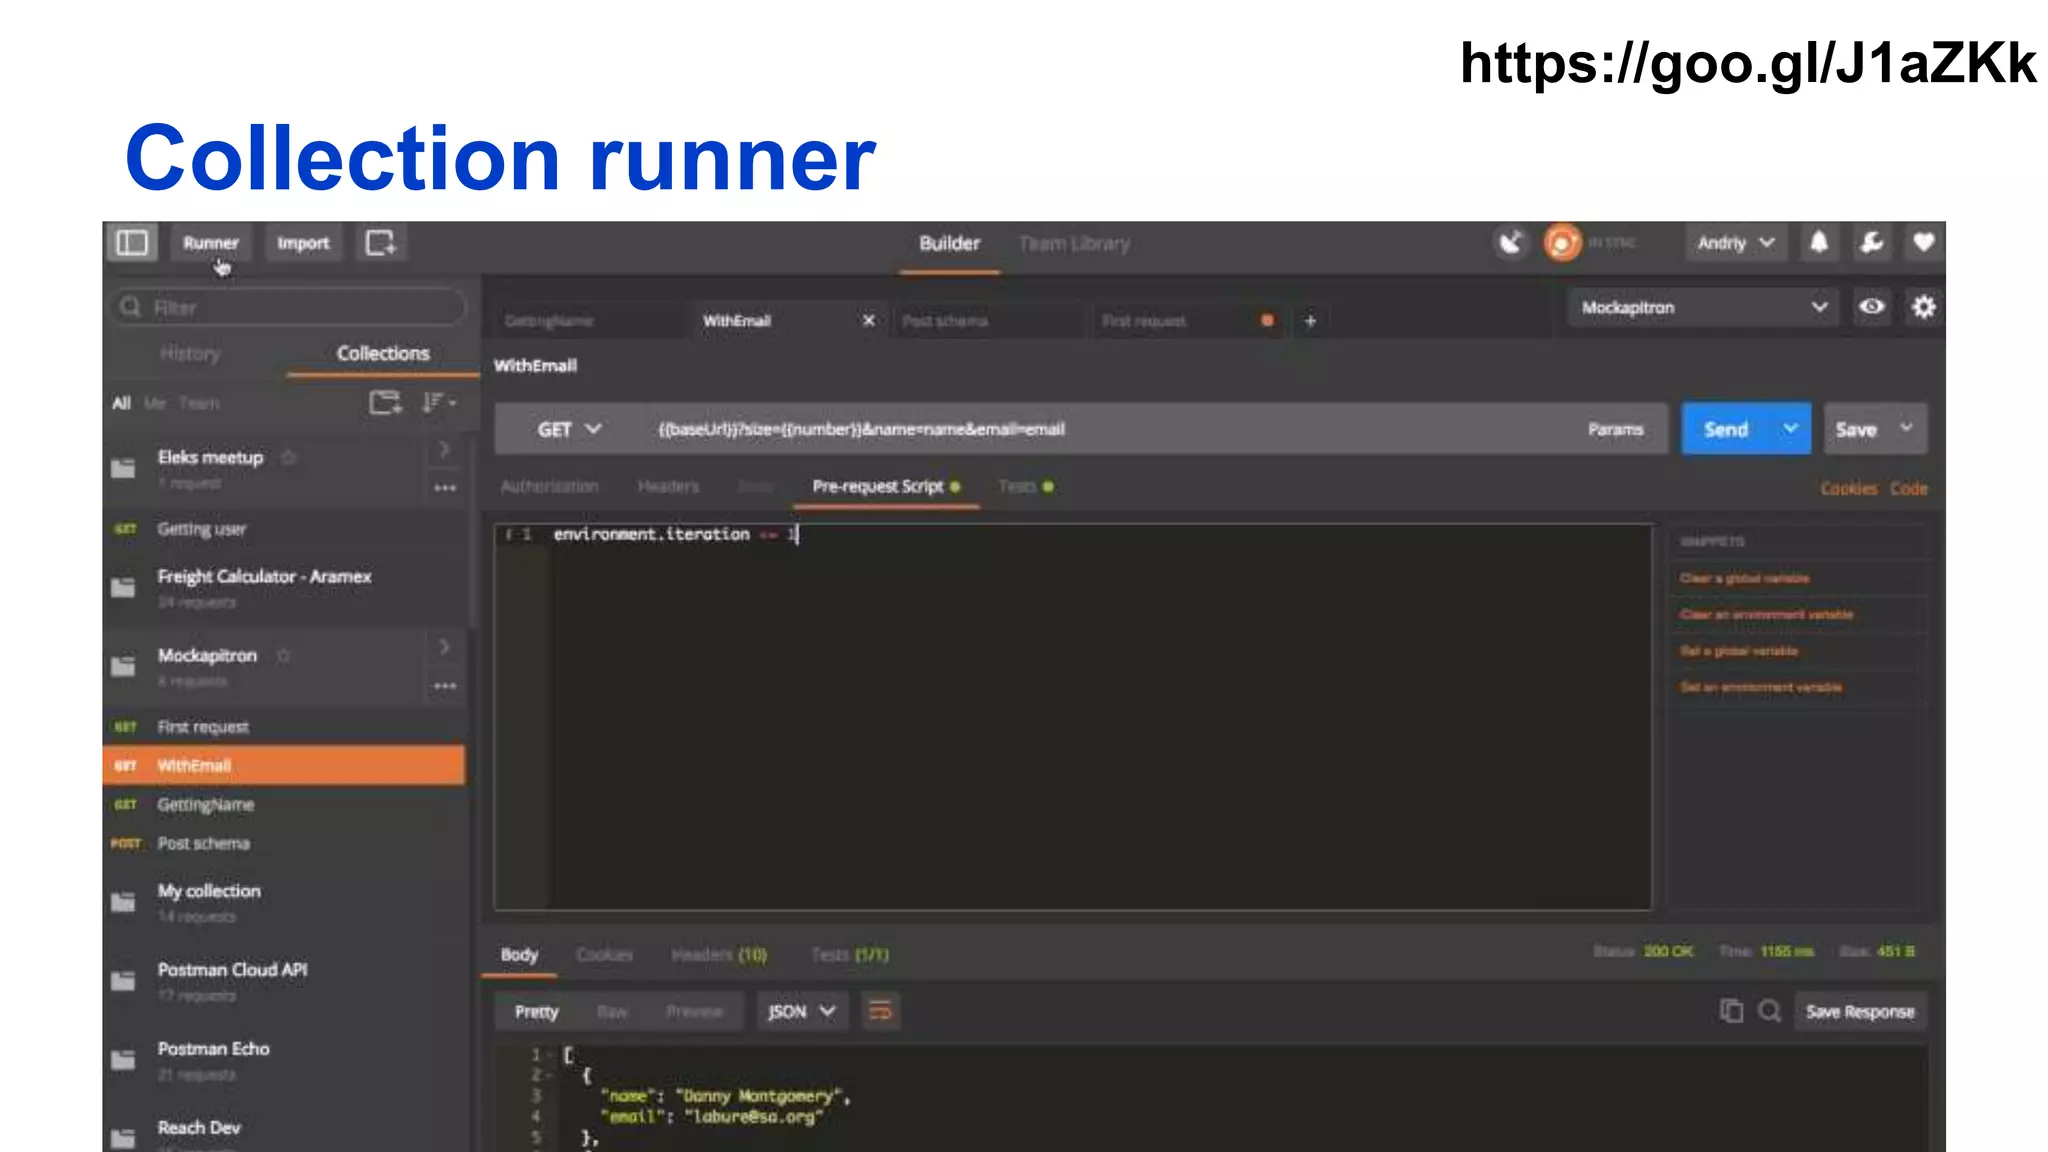Select the Team collections filter

pyautogui.click(x=199, y=403)
